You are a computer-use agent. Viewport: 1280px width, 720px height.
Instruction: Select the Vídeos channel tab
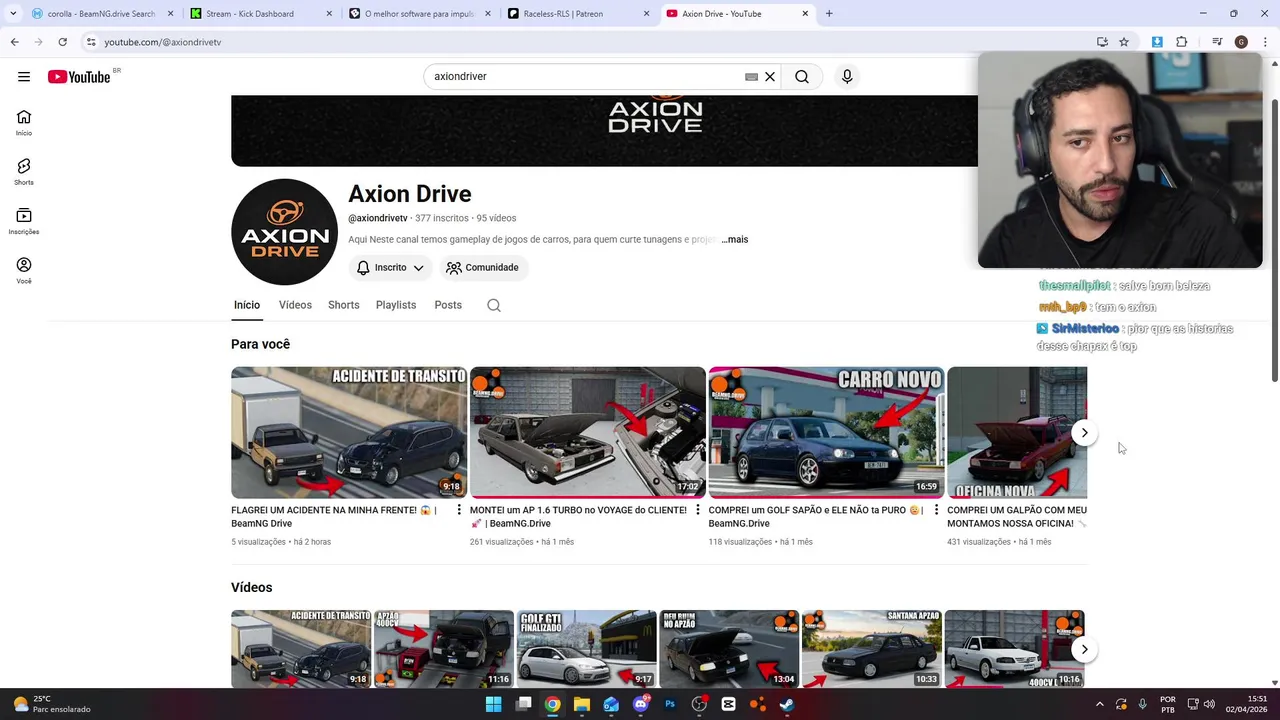coord(295,305)
